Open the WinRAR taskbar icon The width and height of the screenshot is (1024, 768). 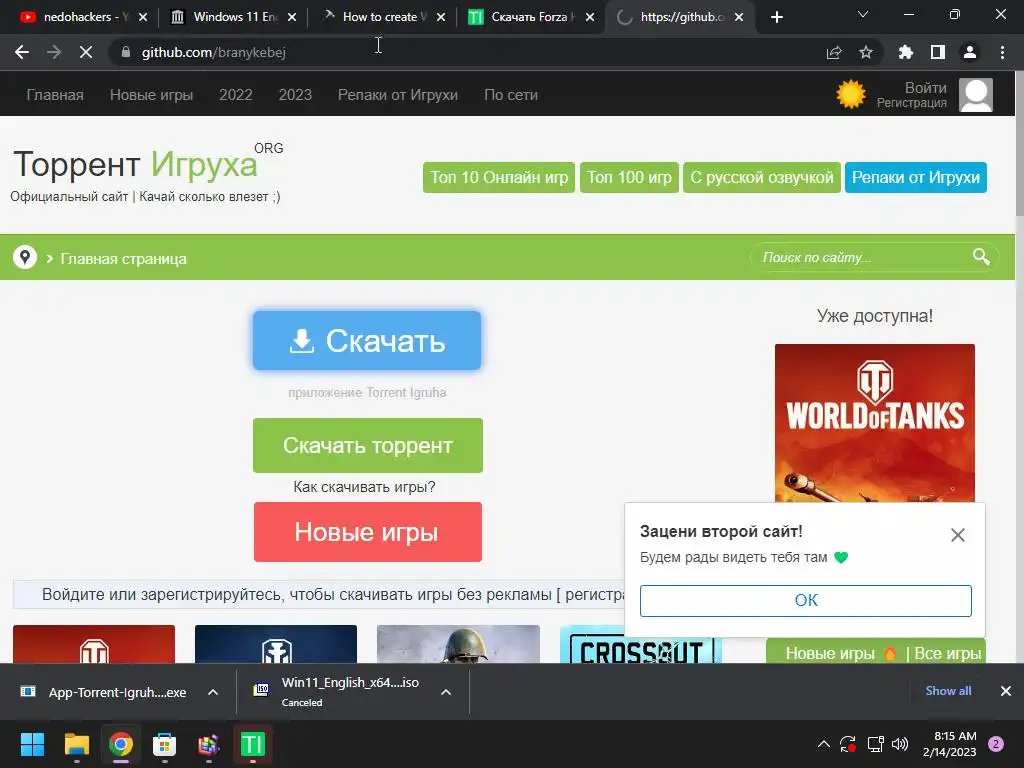(208, 744)
